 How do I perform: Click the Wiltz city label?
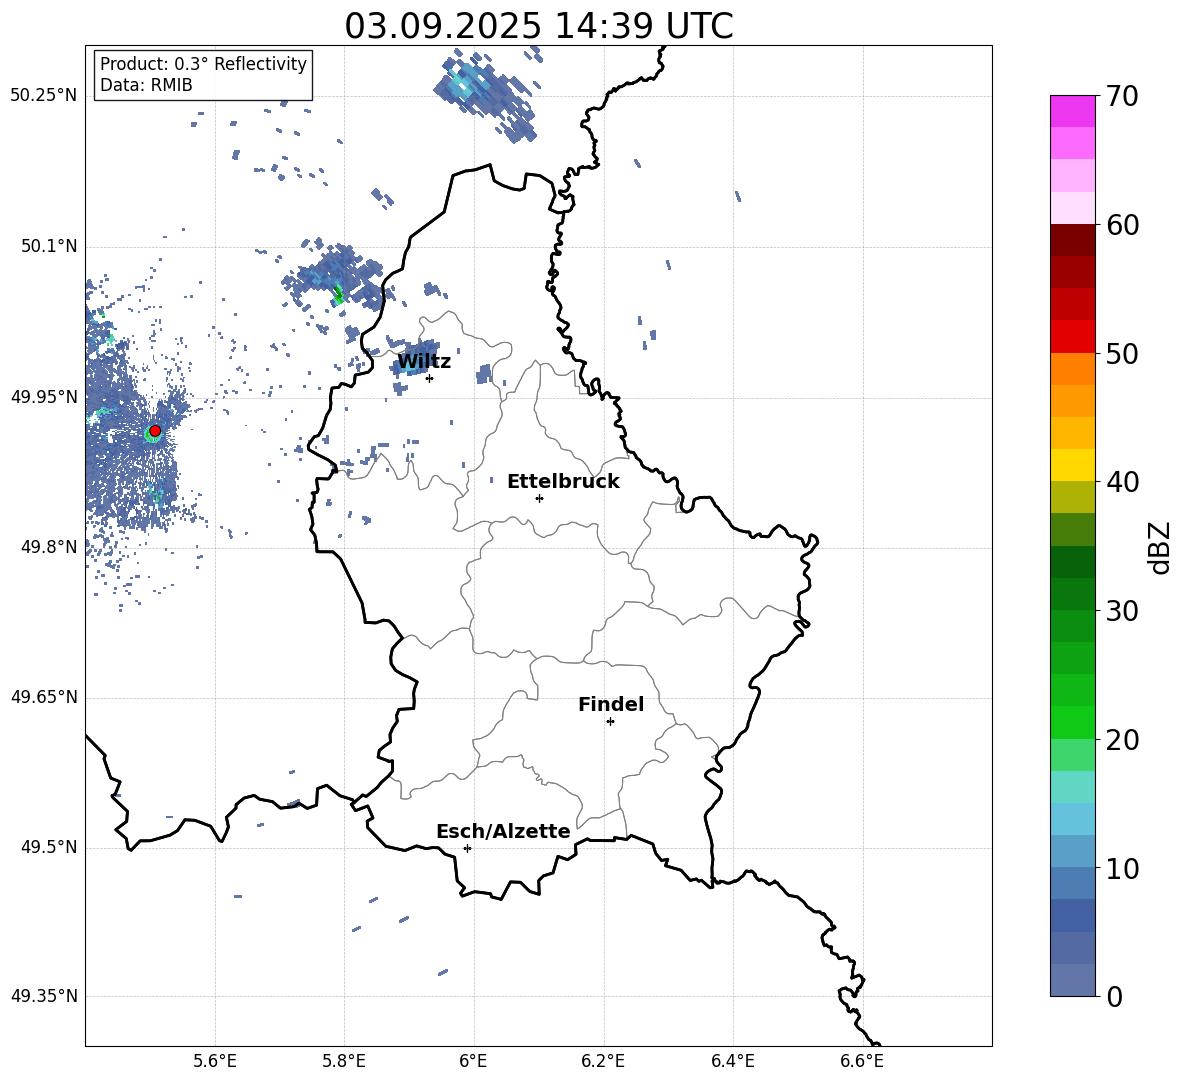click(x=424, y=362)
